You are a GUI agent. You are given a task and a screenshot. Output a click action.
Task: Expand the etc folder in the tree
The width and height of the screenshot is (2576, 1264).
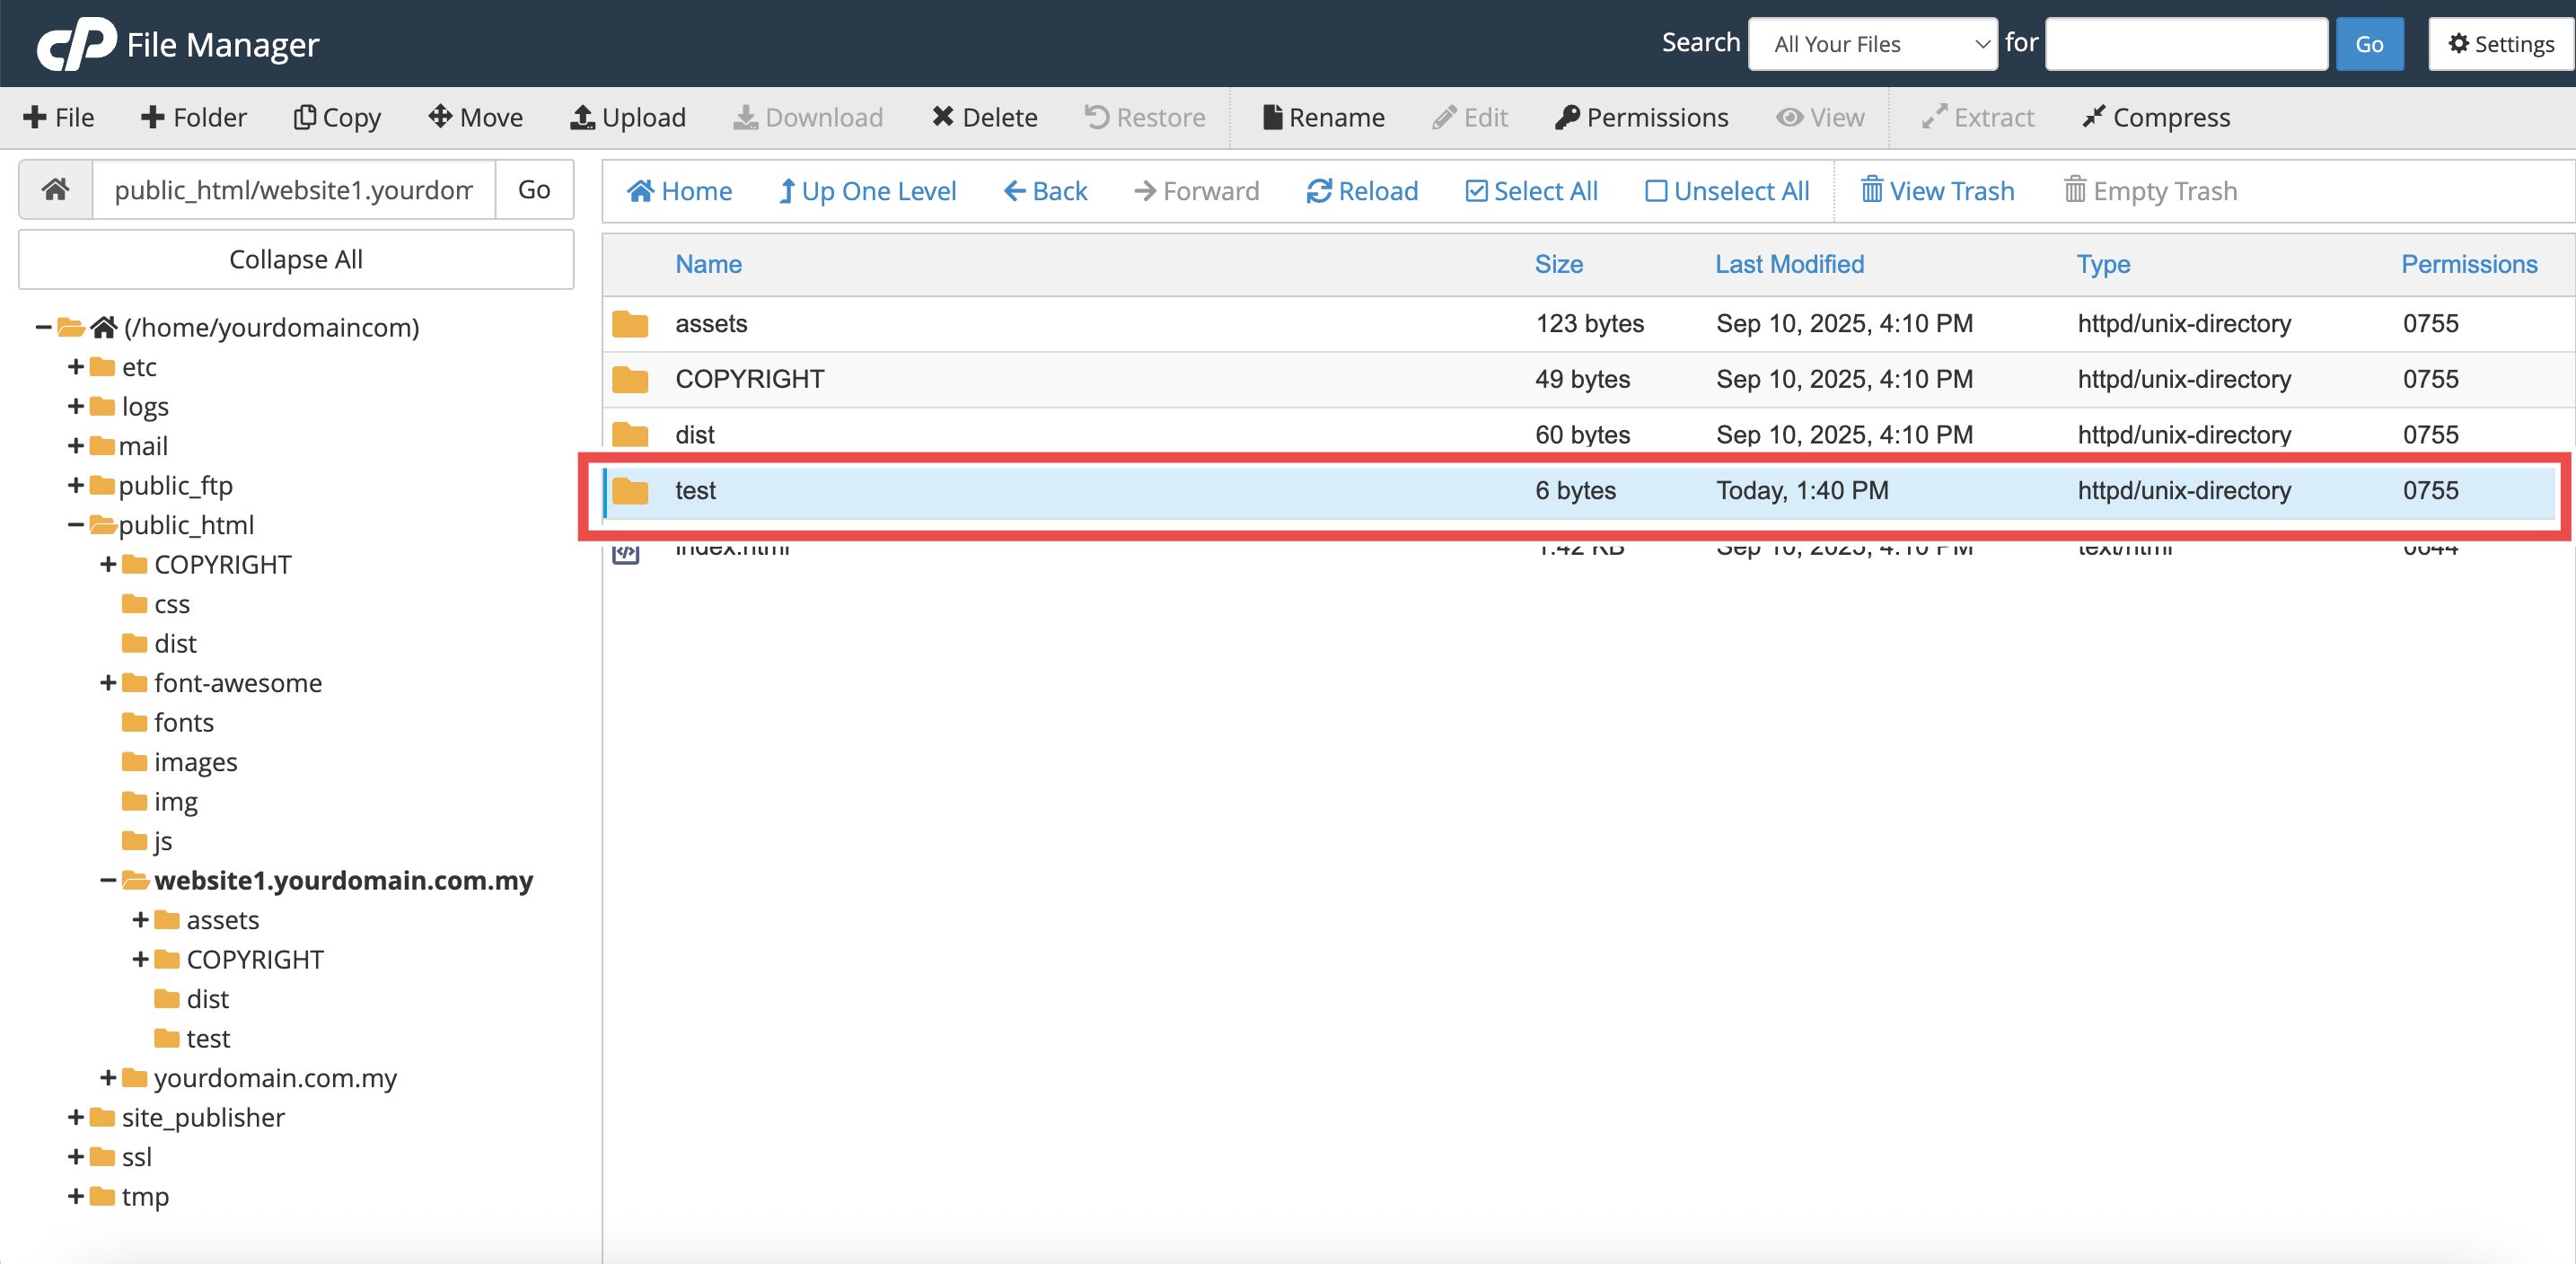click(75, 367)
